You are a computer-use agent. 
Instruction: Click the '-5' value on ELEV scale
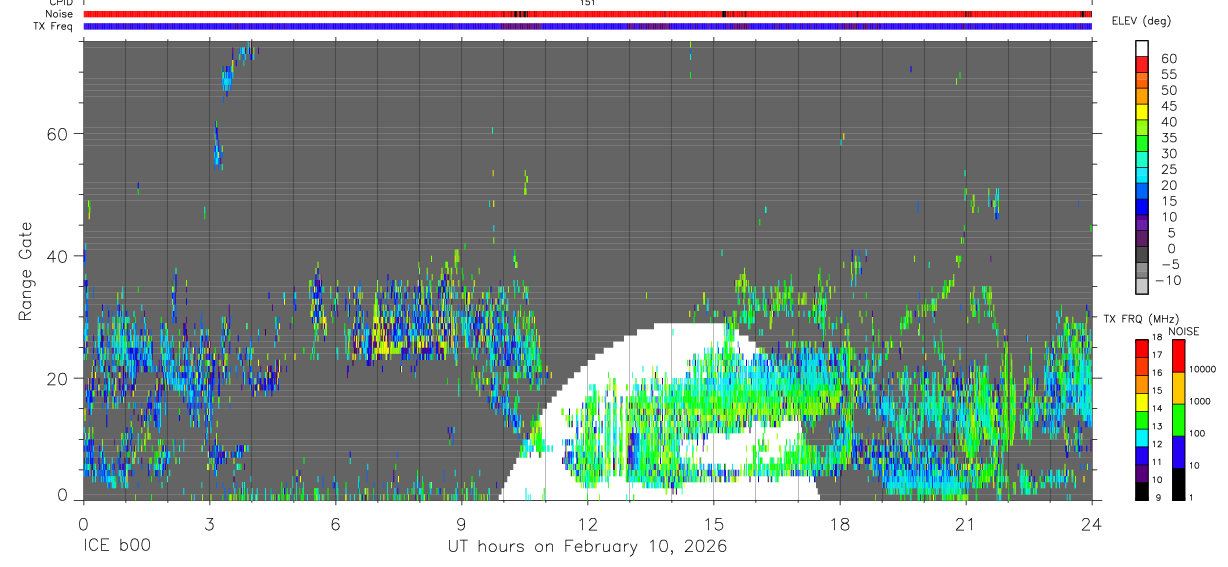[x=1169, y=264]
